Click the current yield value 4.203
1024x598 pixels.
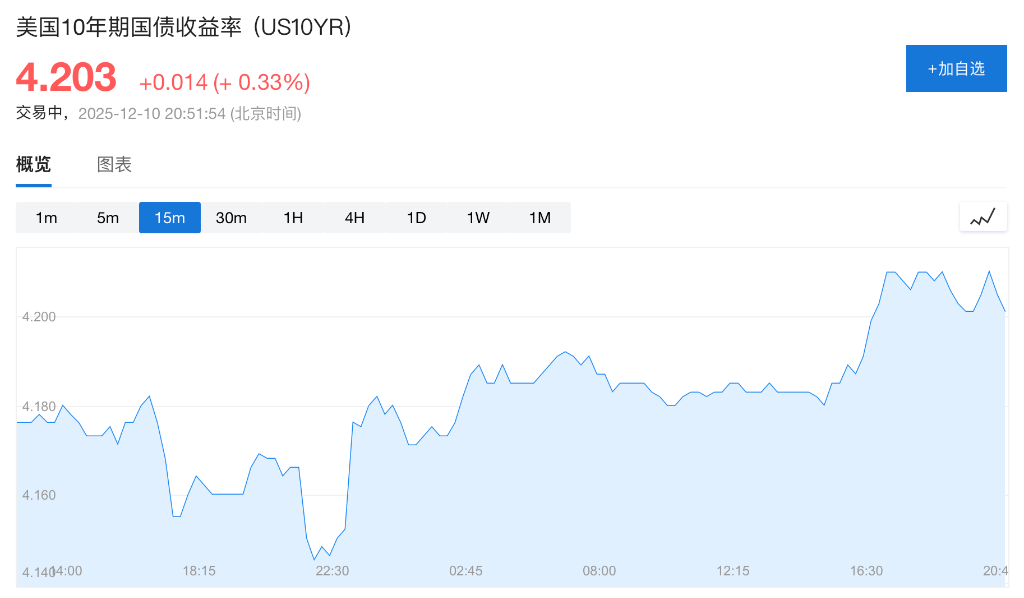pyautogui.click(x=66, y=77)
